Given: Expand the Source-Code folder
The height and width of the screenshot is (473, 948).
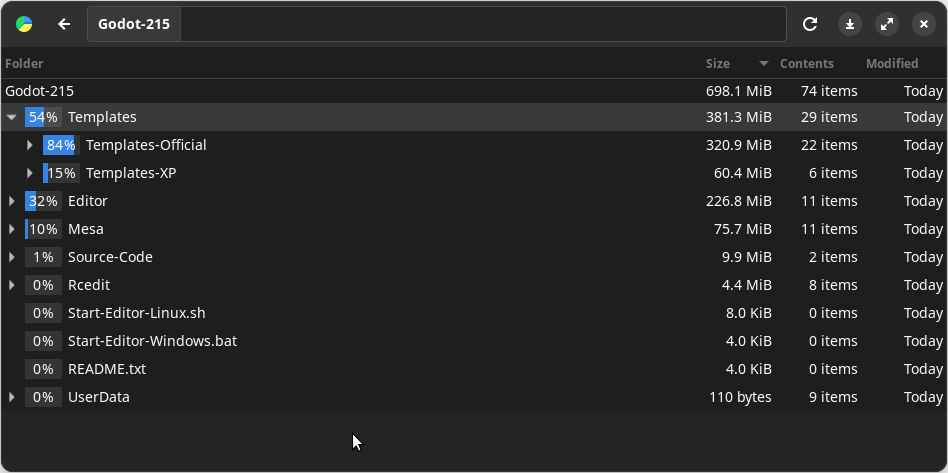Looking at the screenshot, I should click(x=12, y=257).
